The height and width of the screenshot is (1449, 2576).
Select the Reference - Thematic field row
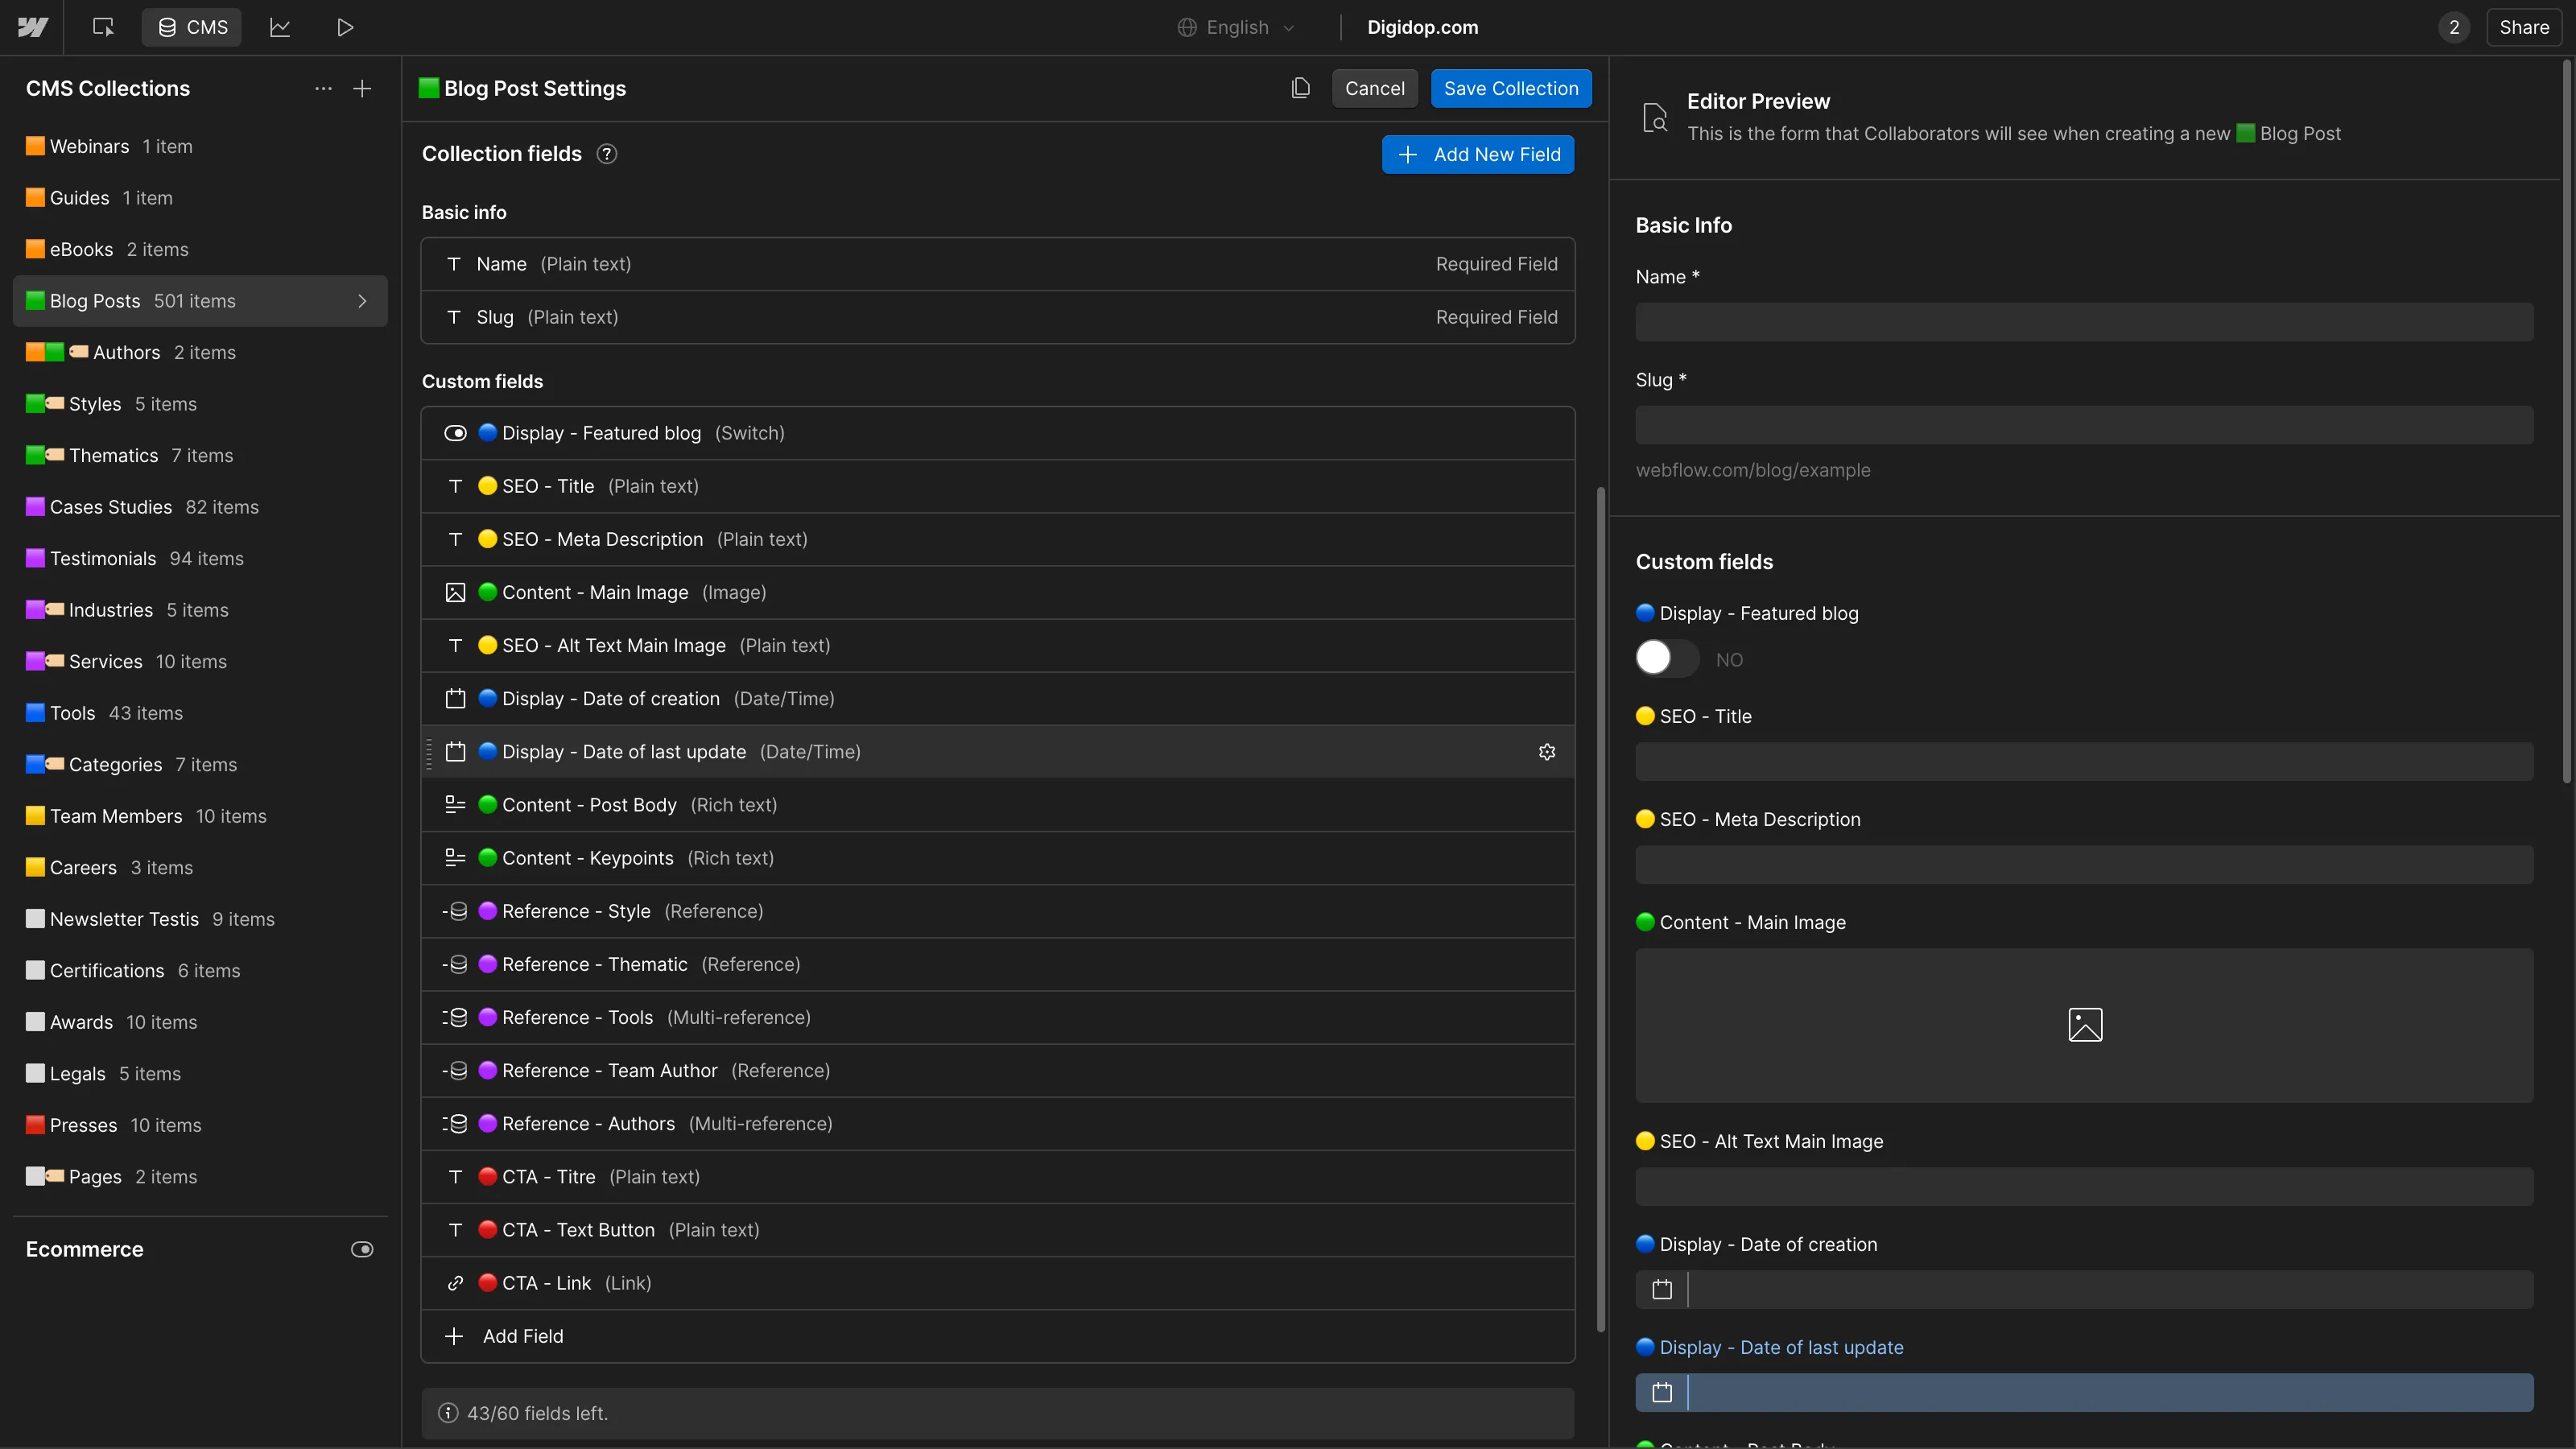click(x=998, y=964)
